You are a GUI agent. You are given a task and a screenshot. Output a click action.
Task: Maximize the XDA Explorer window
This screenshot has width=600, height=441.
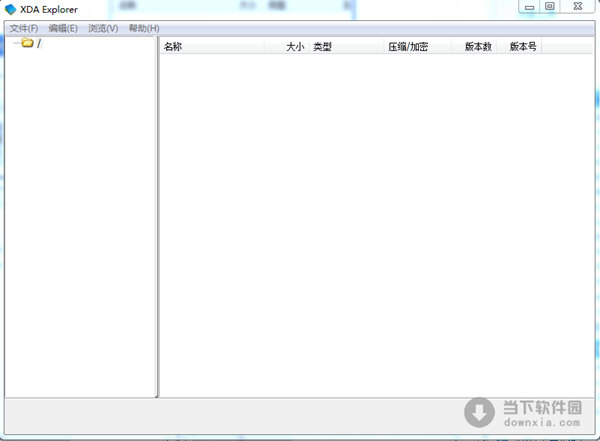click(549, 6)
